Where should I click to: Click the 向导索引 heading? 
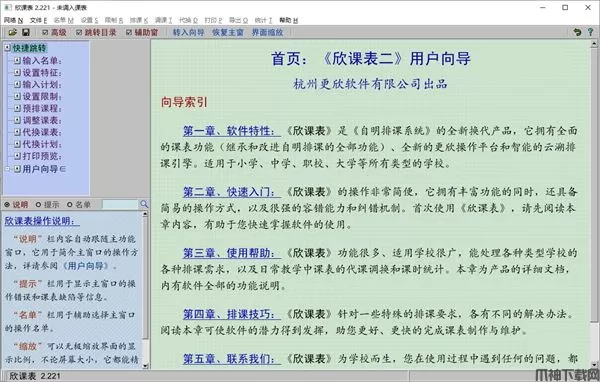pyautogui.click(x=184, y=102)
